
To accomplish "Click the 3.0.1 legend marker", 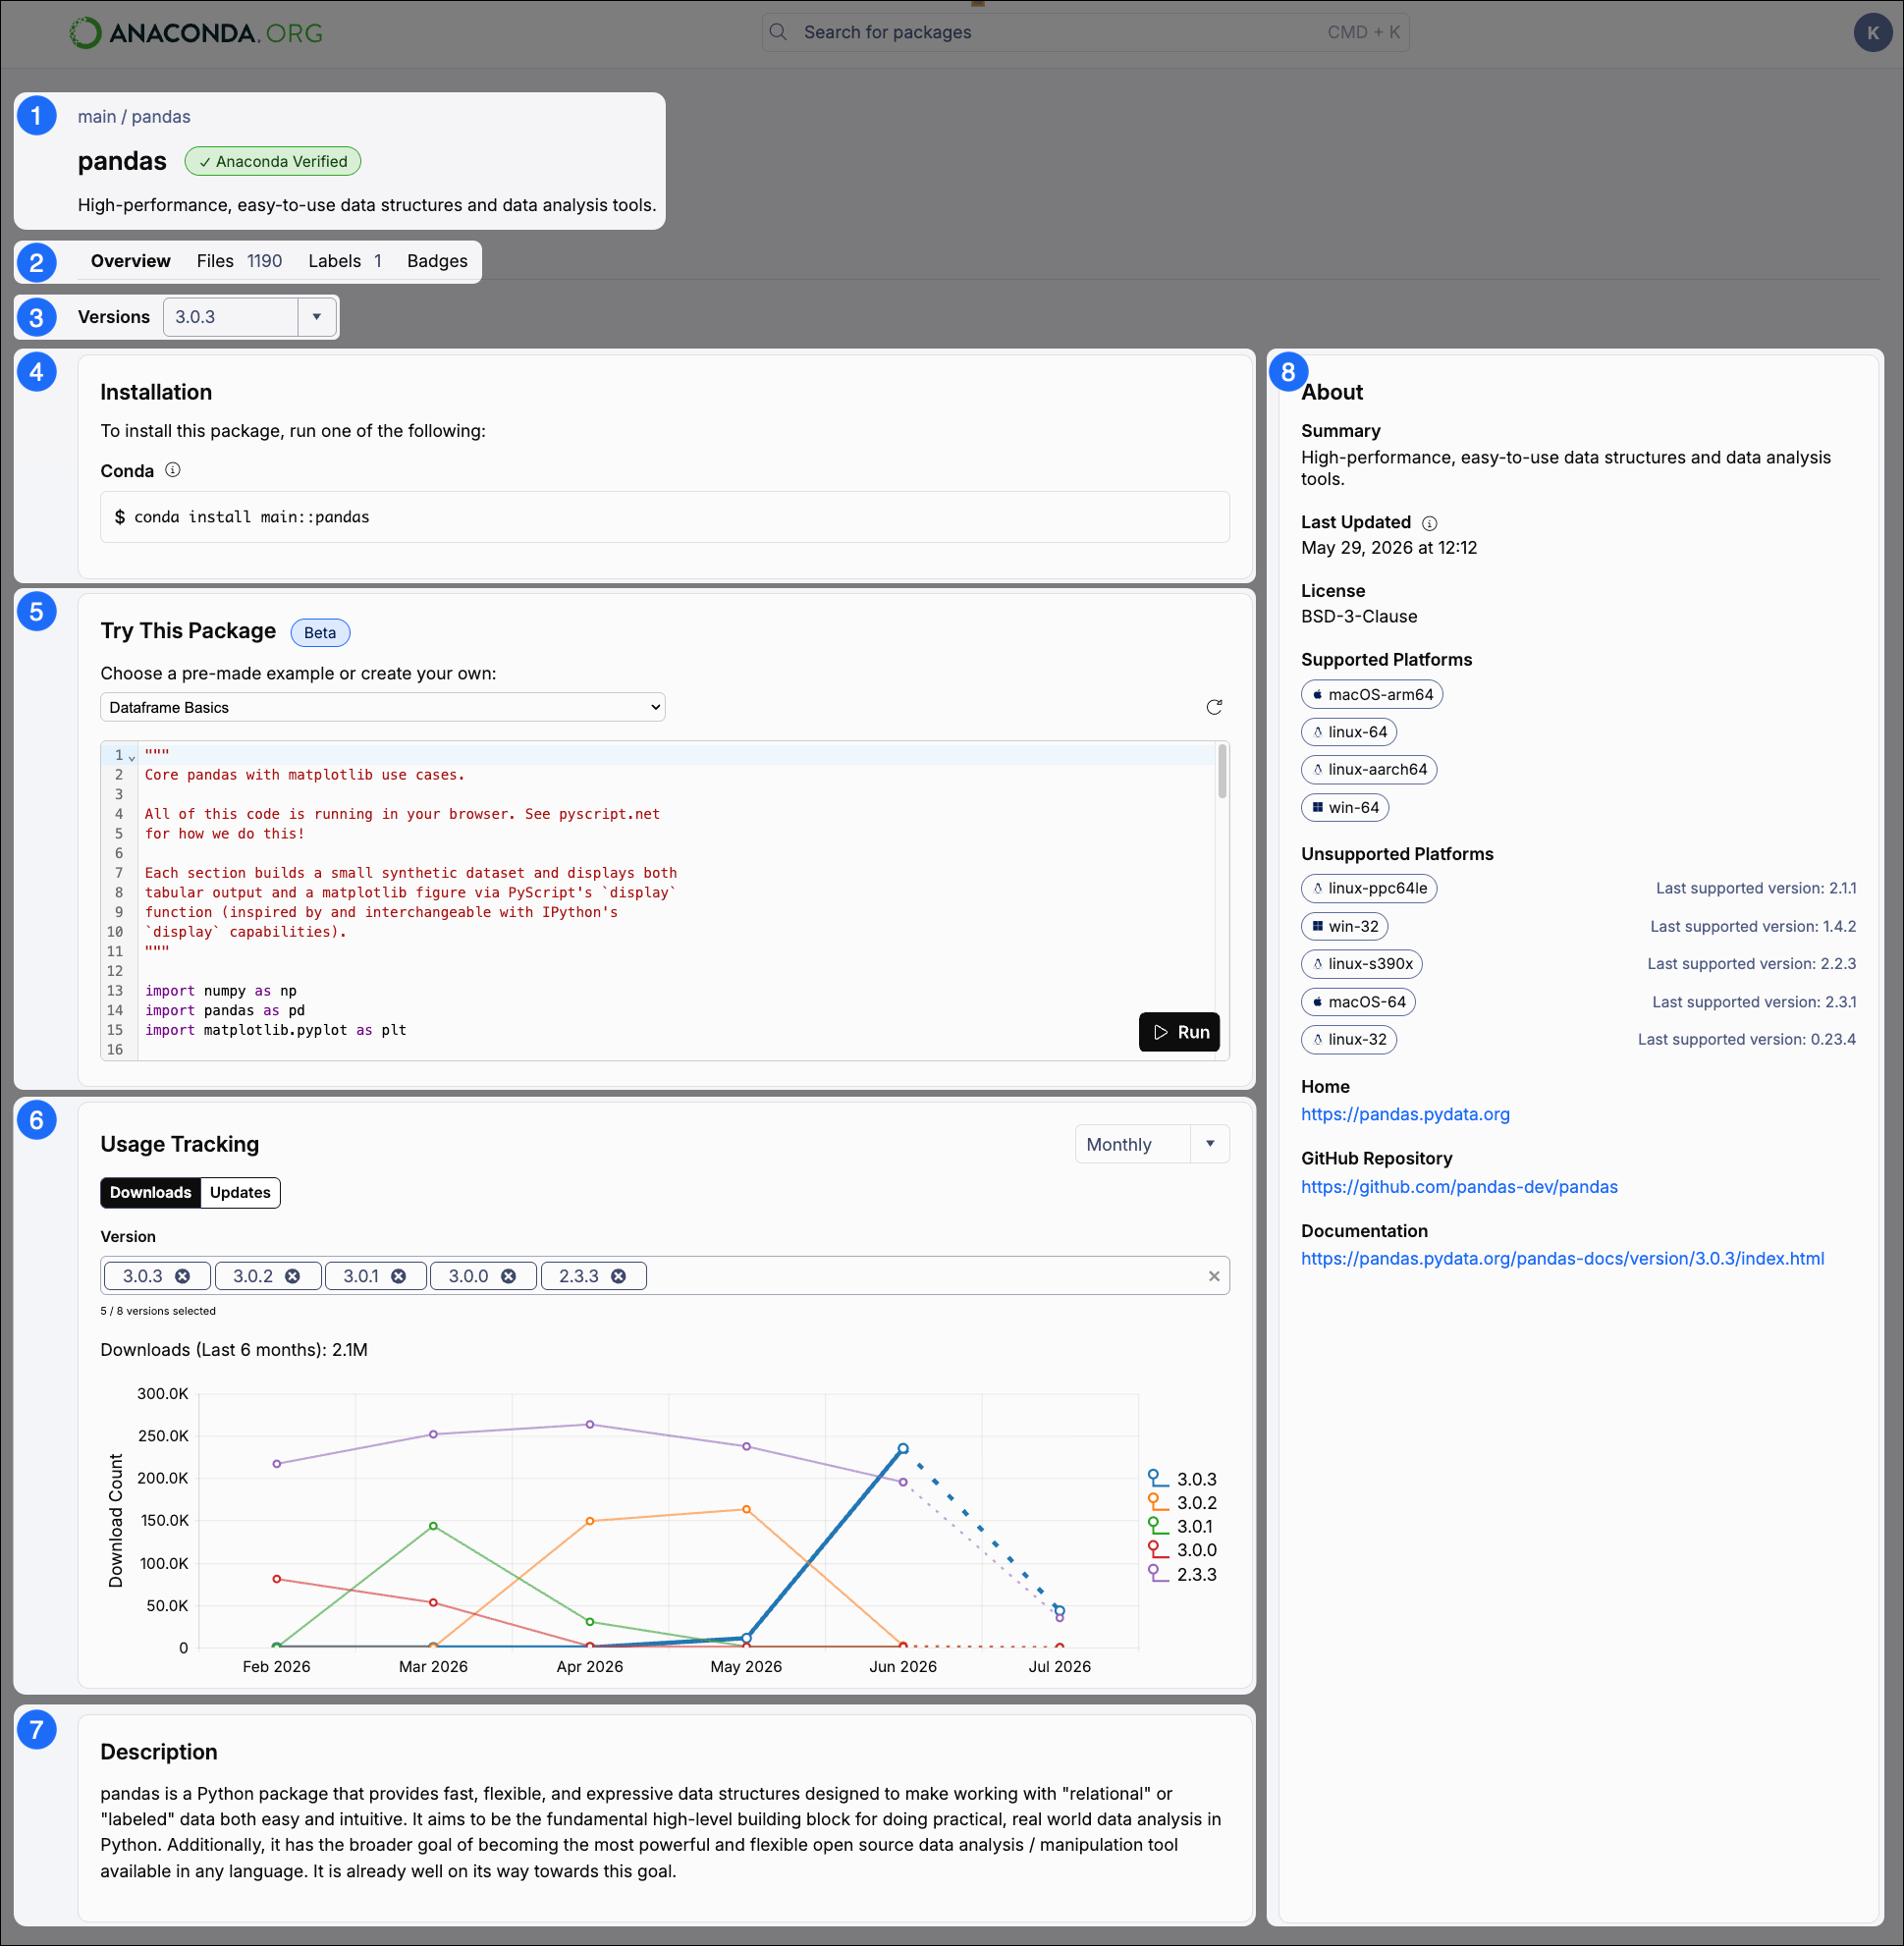I will tap(1158, 1526).
